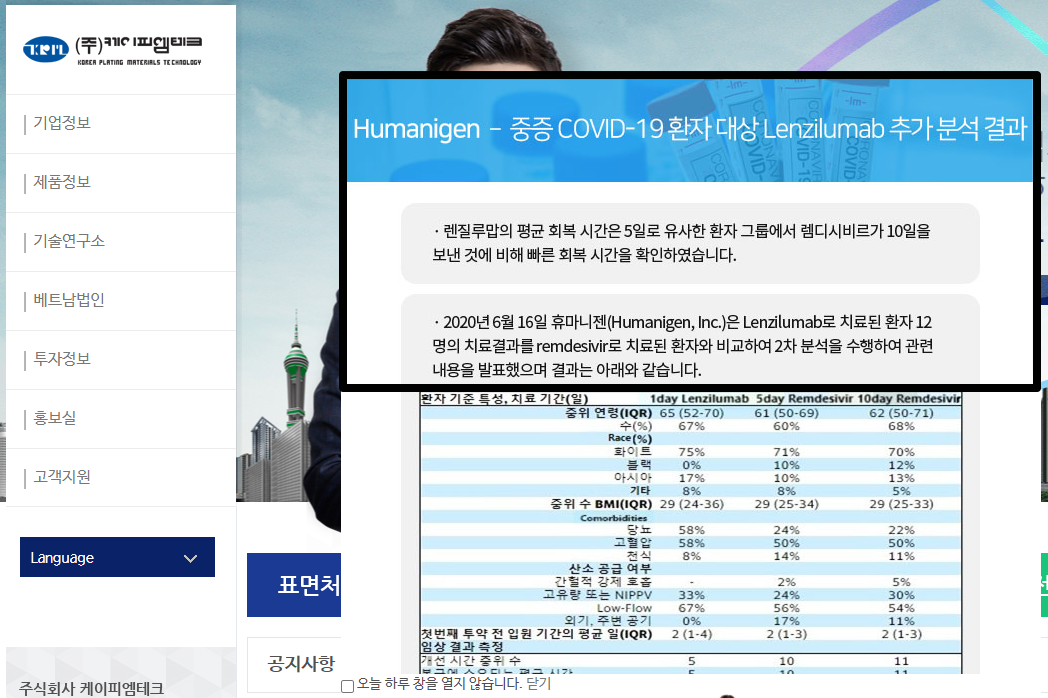The image size is (1048, 698).
Task: Click the 1day Lenzilumab column header
Action: pyautogui.click(x=699, y=399)
